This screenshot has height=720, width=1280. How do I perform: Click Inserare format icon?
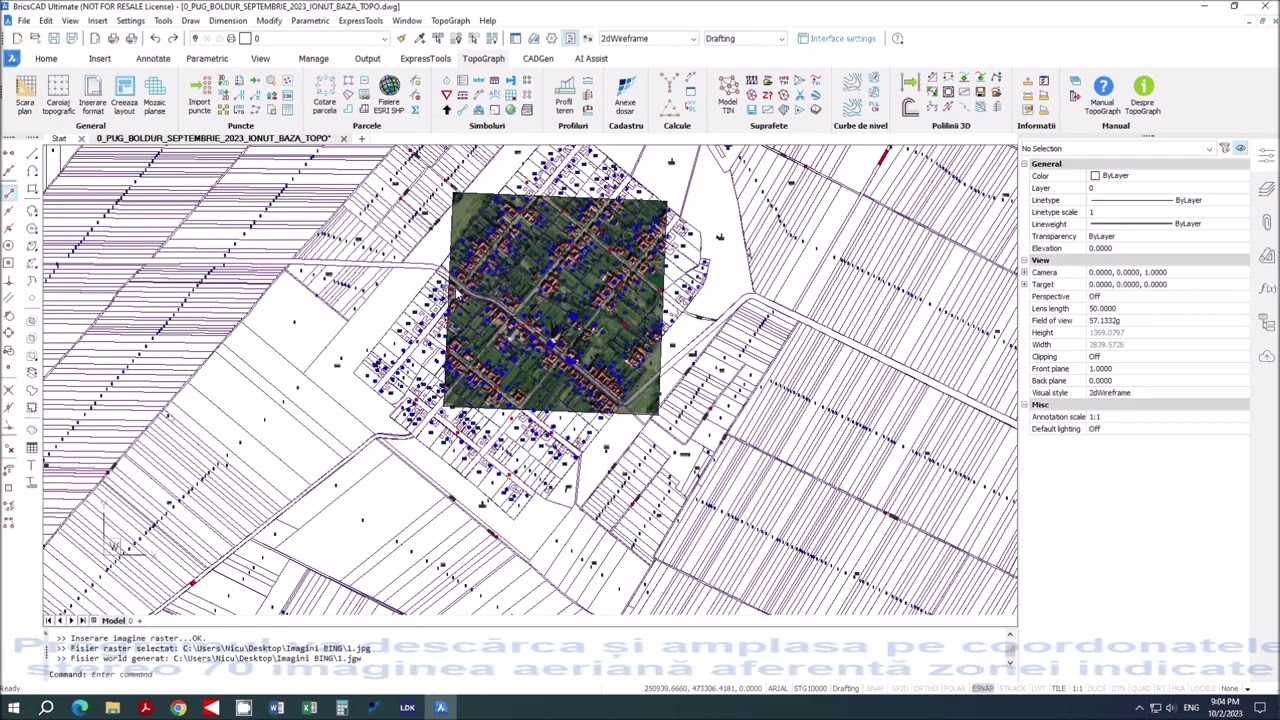click(92, 95)
